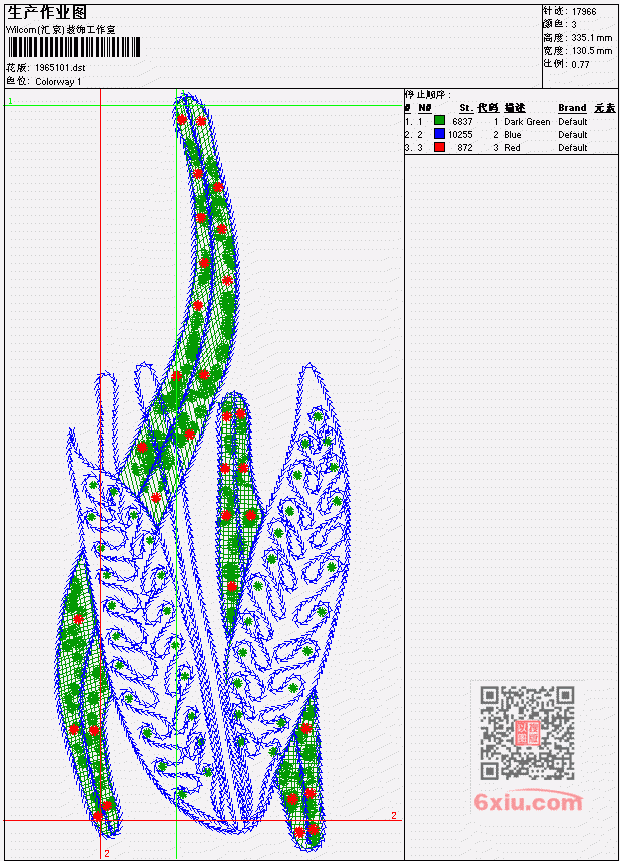
Task: Click stitch count 6837 in Dark Green row
Action: point(462,121)
